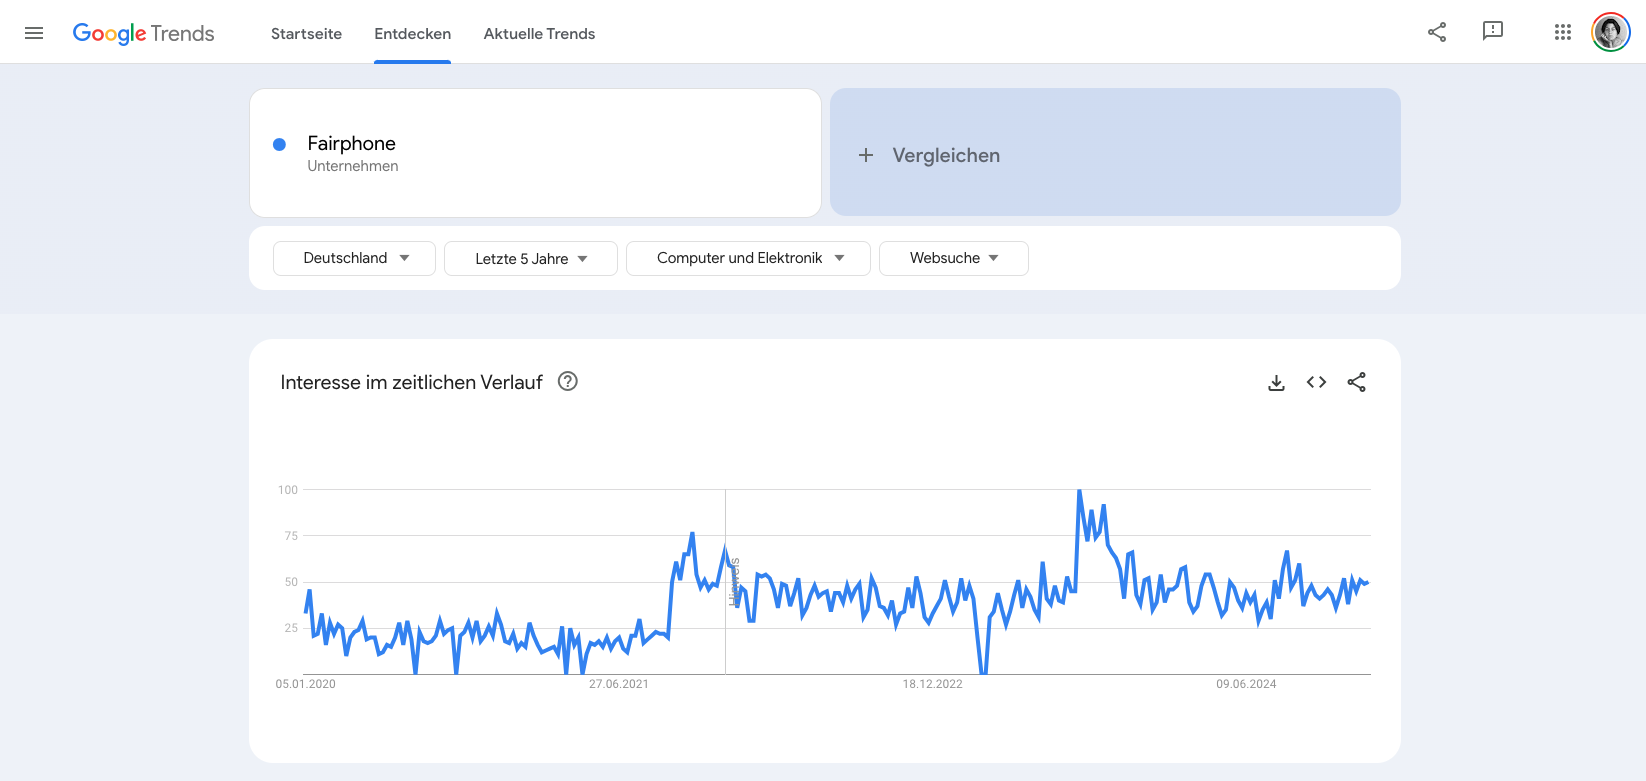Show help for Interesse im zeitlichen Verlauf
1646x781 pixels.
click(568, 381)
